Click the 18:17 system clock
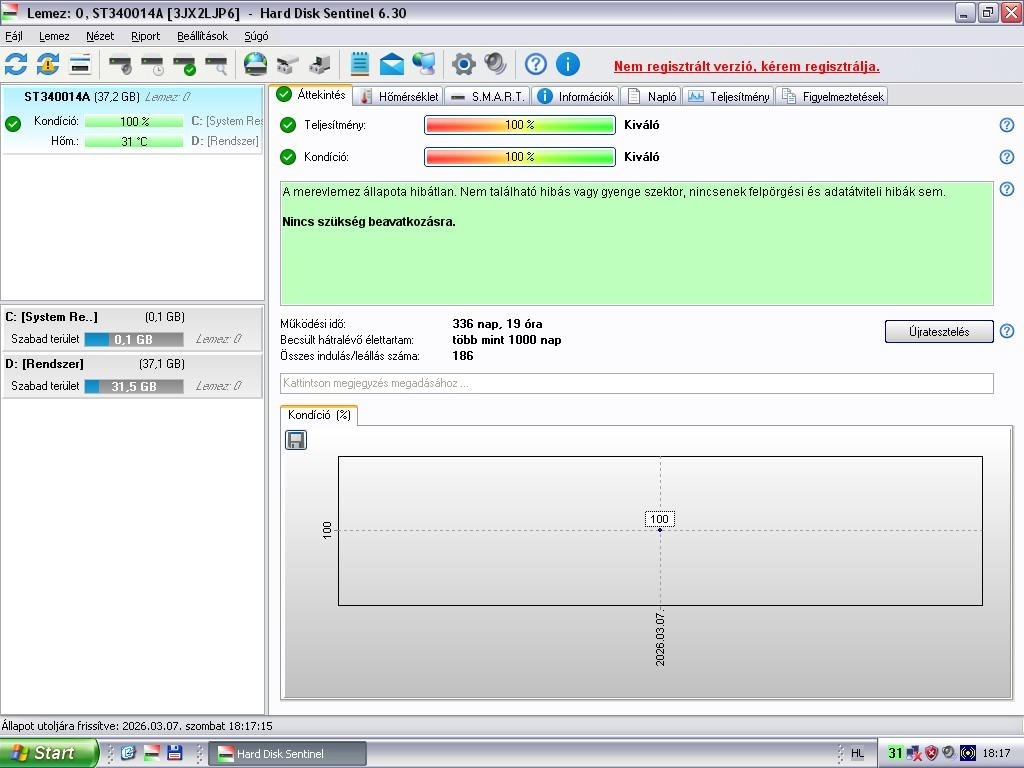 (996, 754)
